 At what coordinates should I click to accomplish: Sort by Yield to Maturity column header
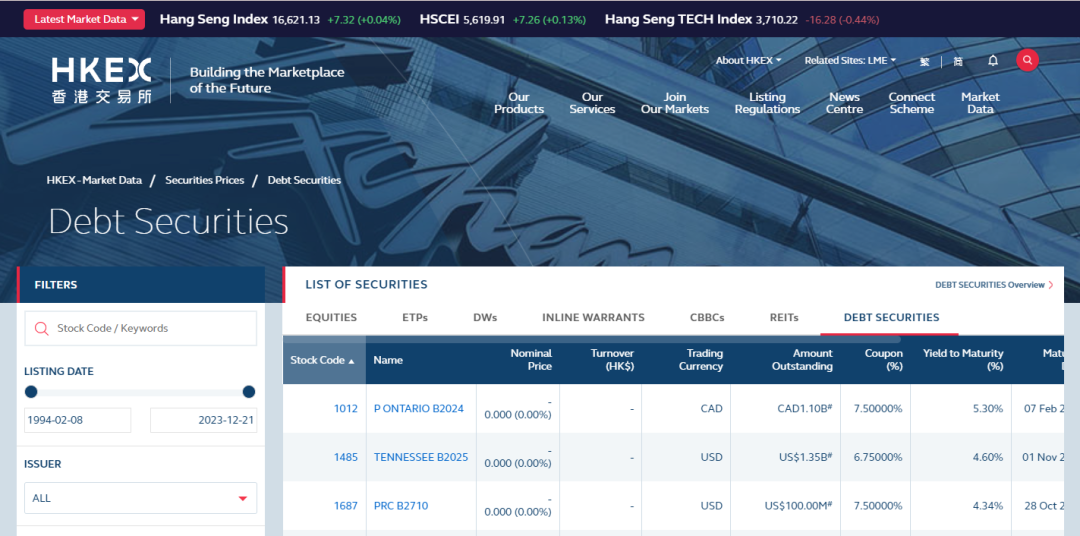(x=963, y=360)
